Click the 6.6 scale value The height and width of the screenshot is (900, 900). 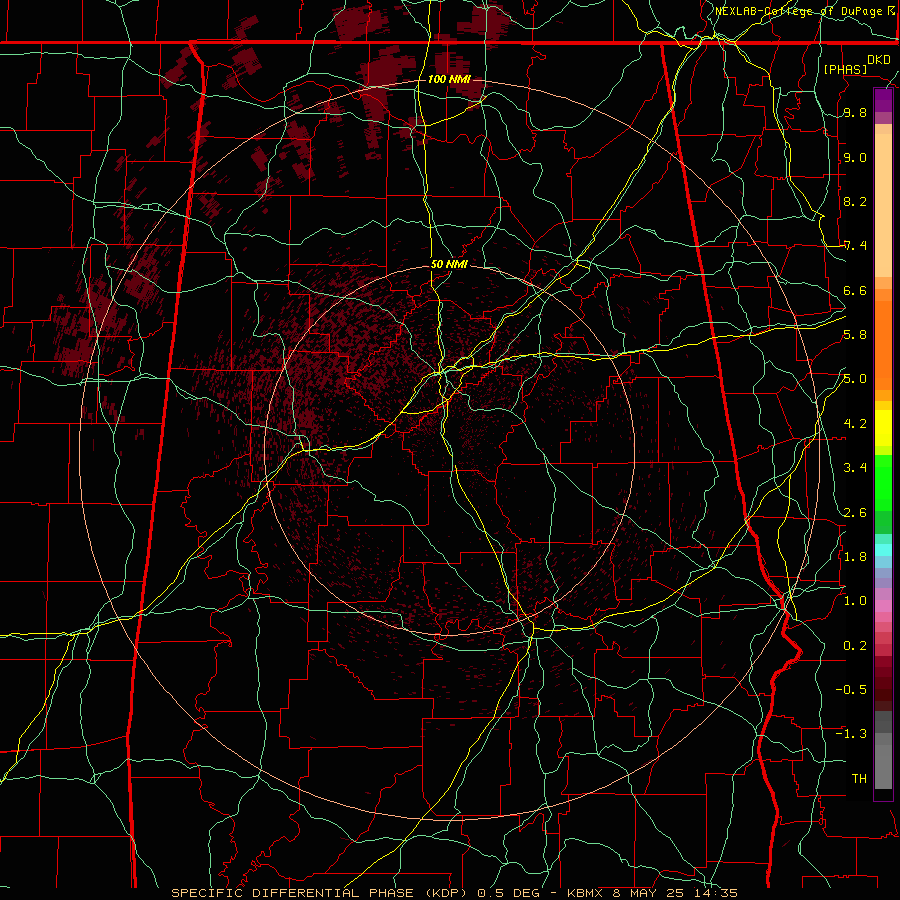[855, 290]
